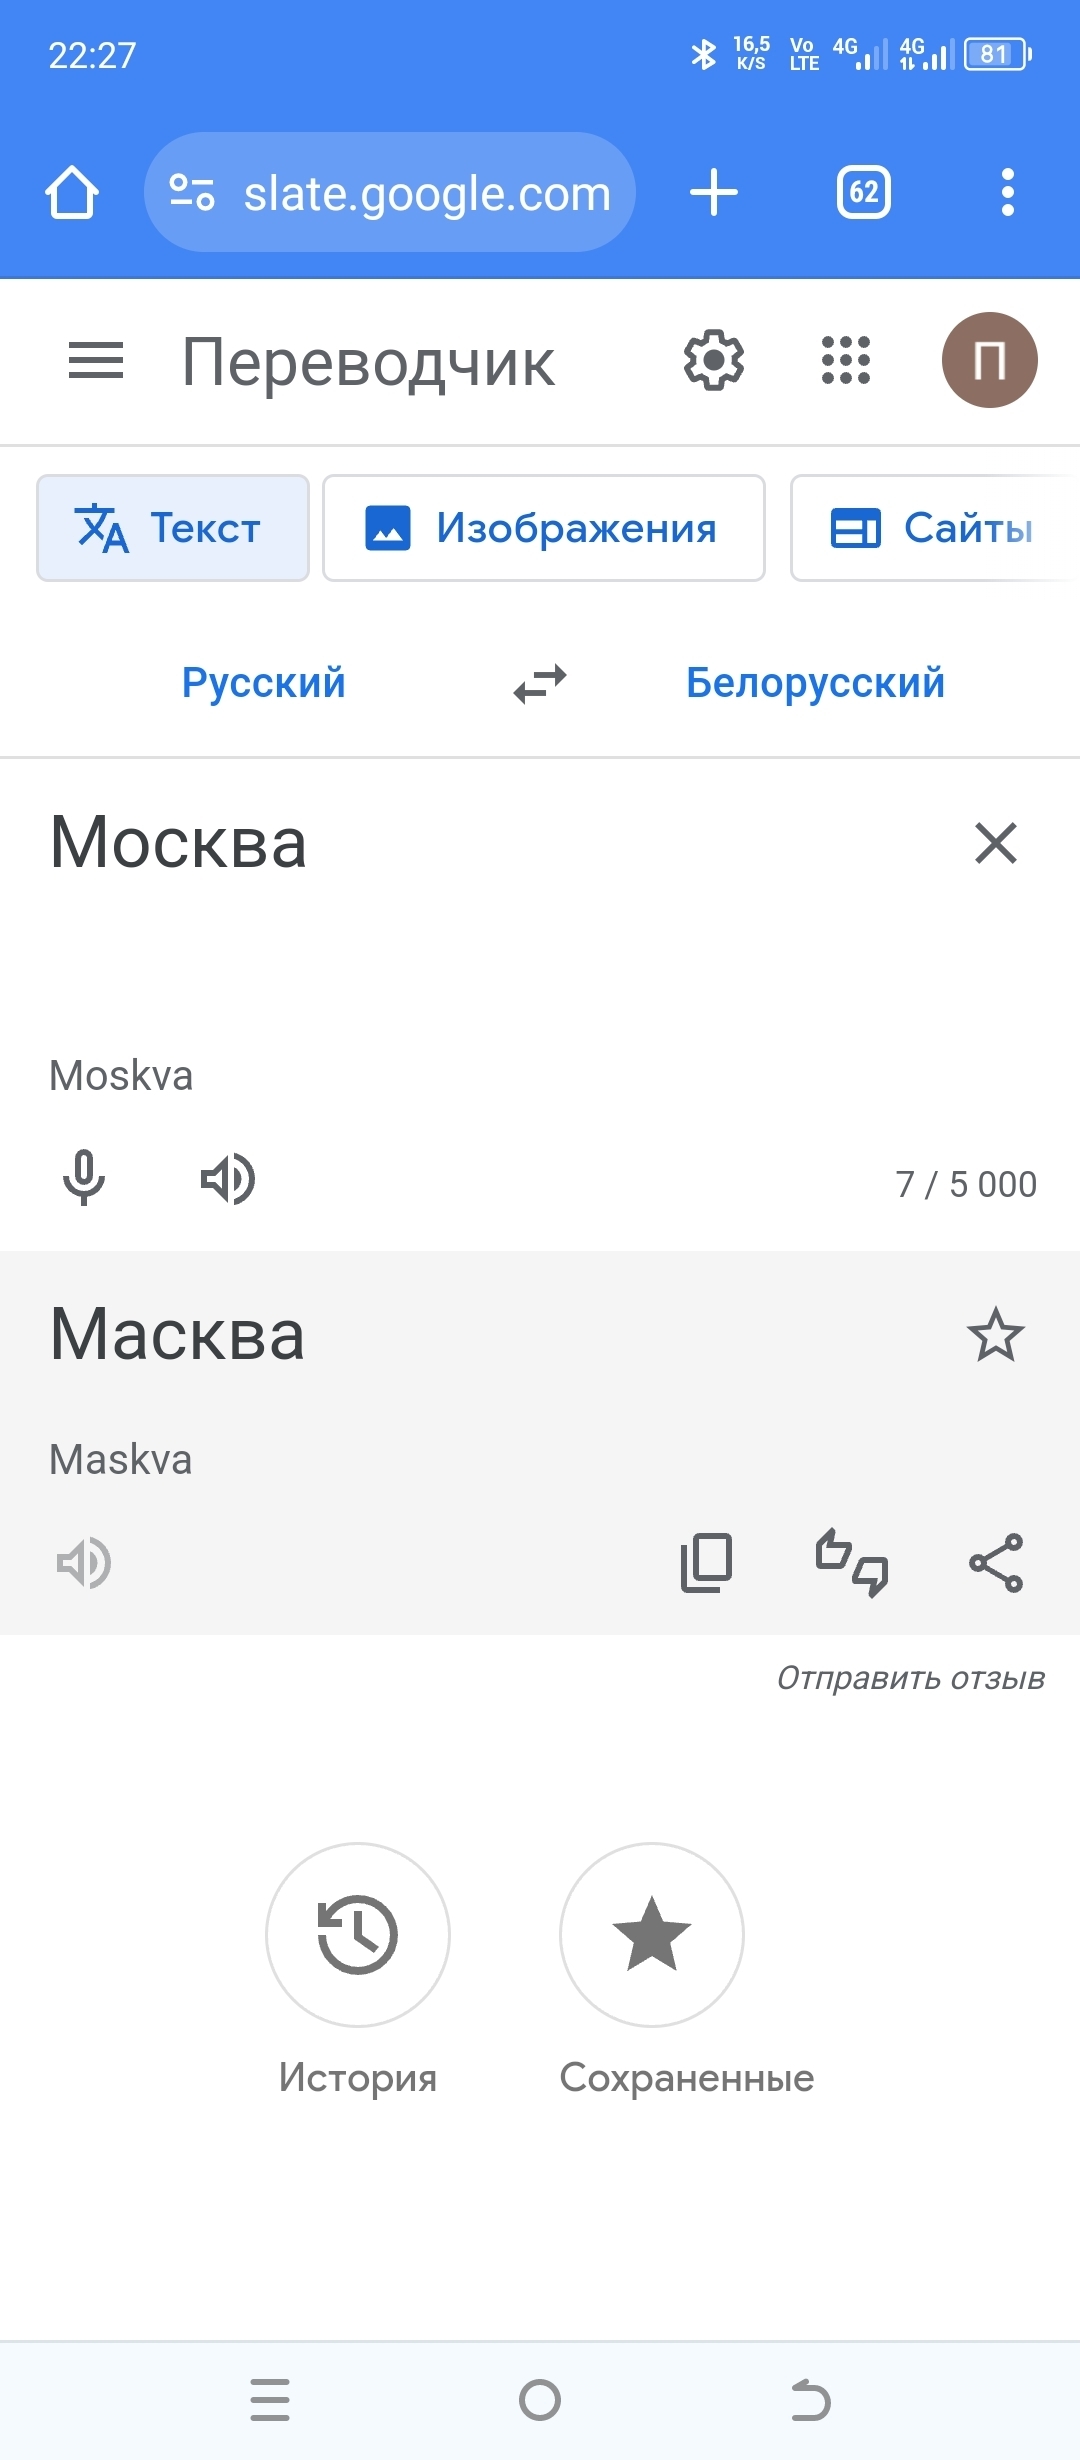Share the translation

996,1562
